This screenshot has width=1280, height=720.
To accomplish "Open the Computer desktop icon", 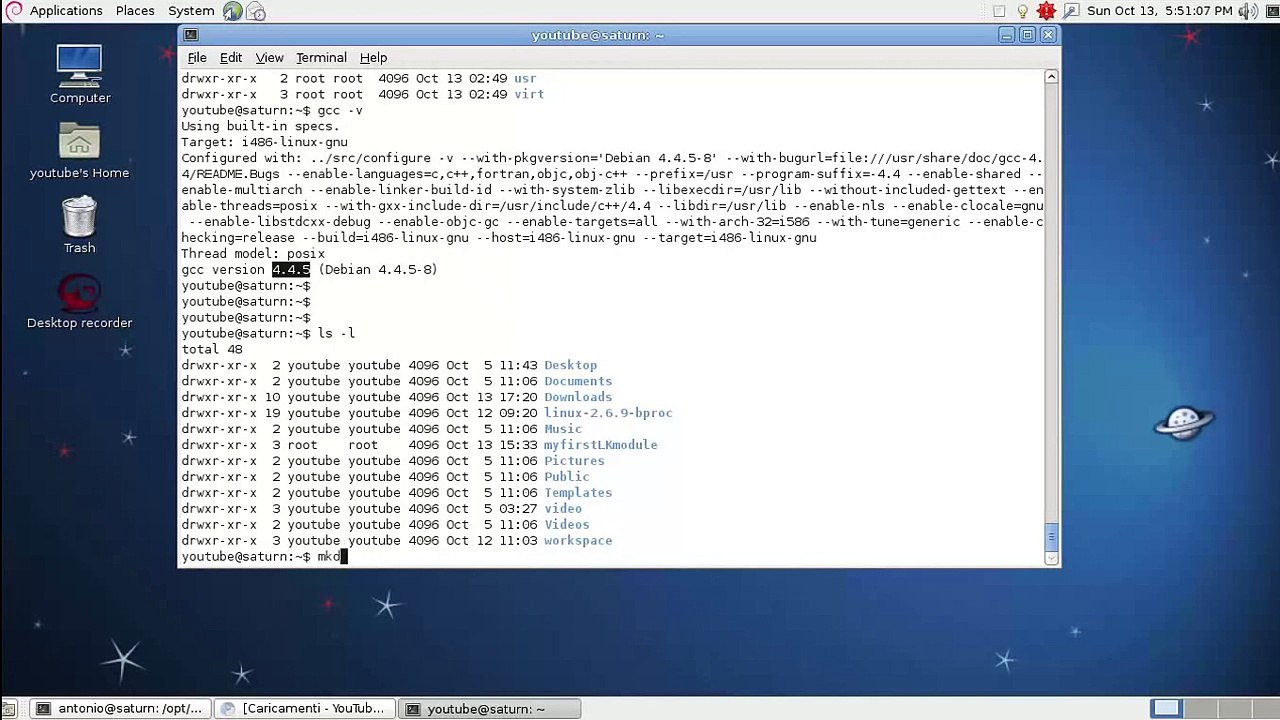I will (x=79, y=72).
